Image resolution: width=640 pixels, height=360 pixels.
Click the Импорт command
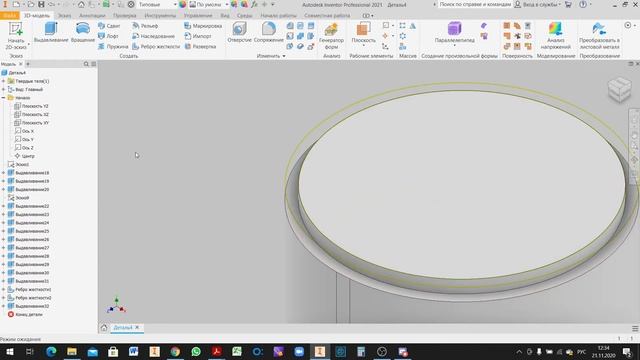click(198, 36)
